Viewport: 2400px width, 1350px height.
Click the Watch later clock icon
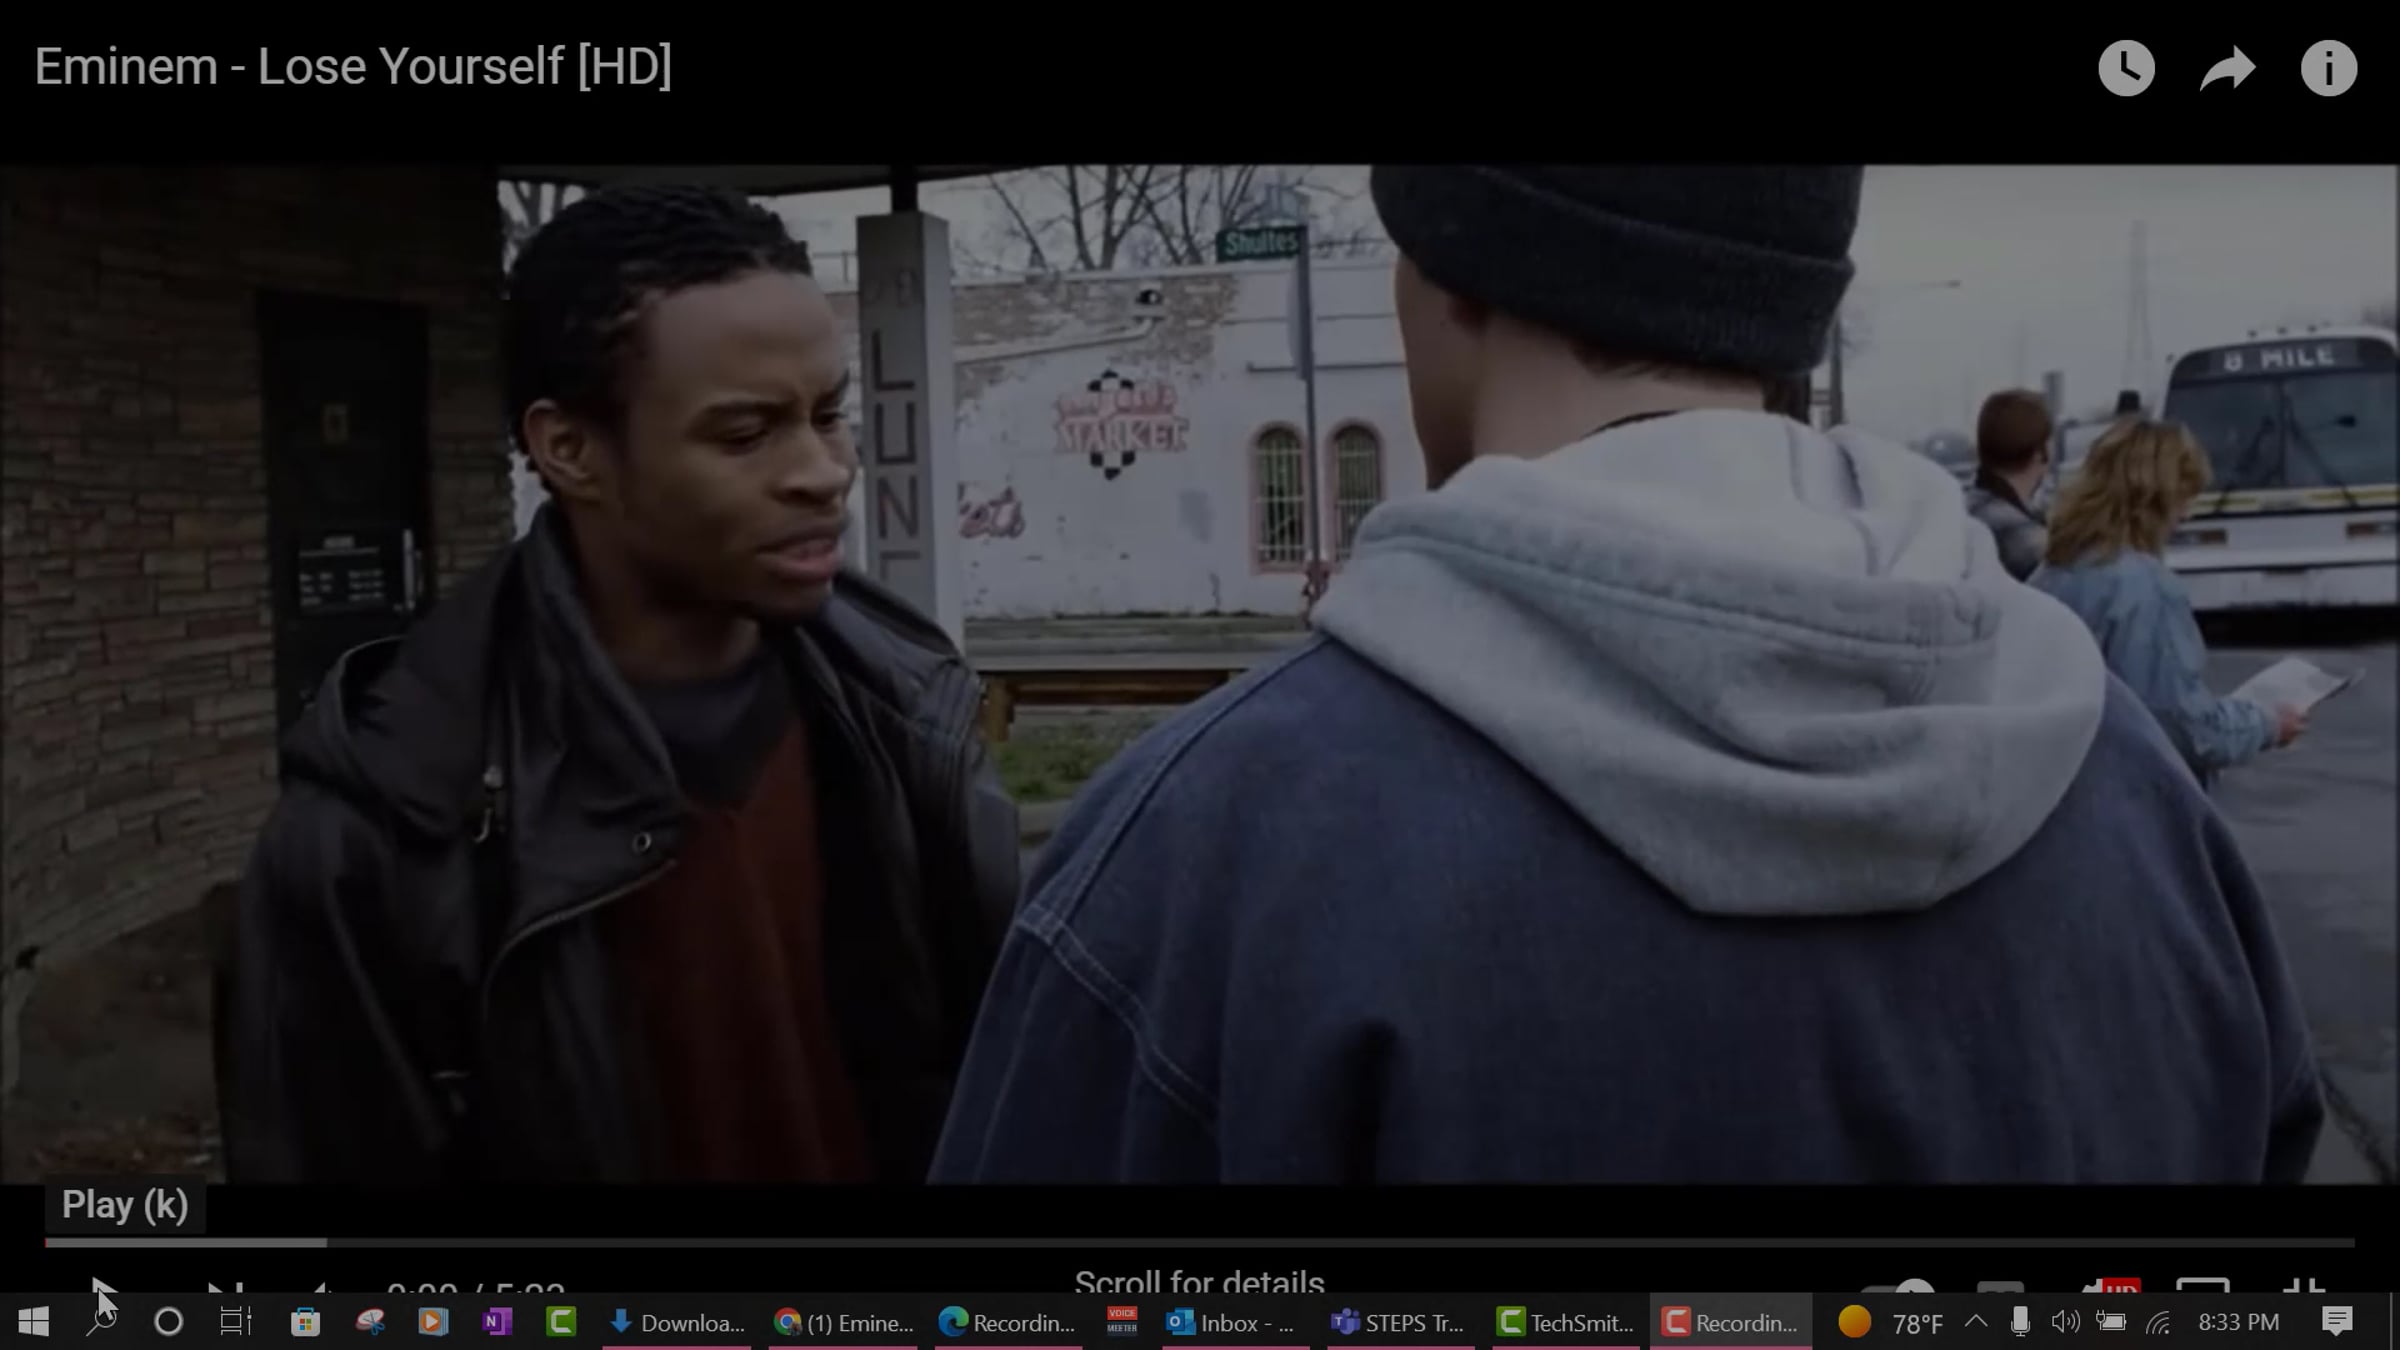pos(2126,68)
